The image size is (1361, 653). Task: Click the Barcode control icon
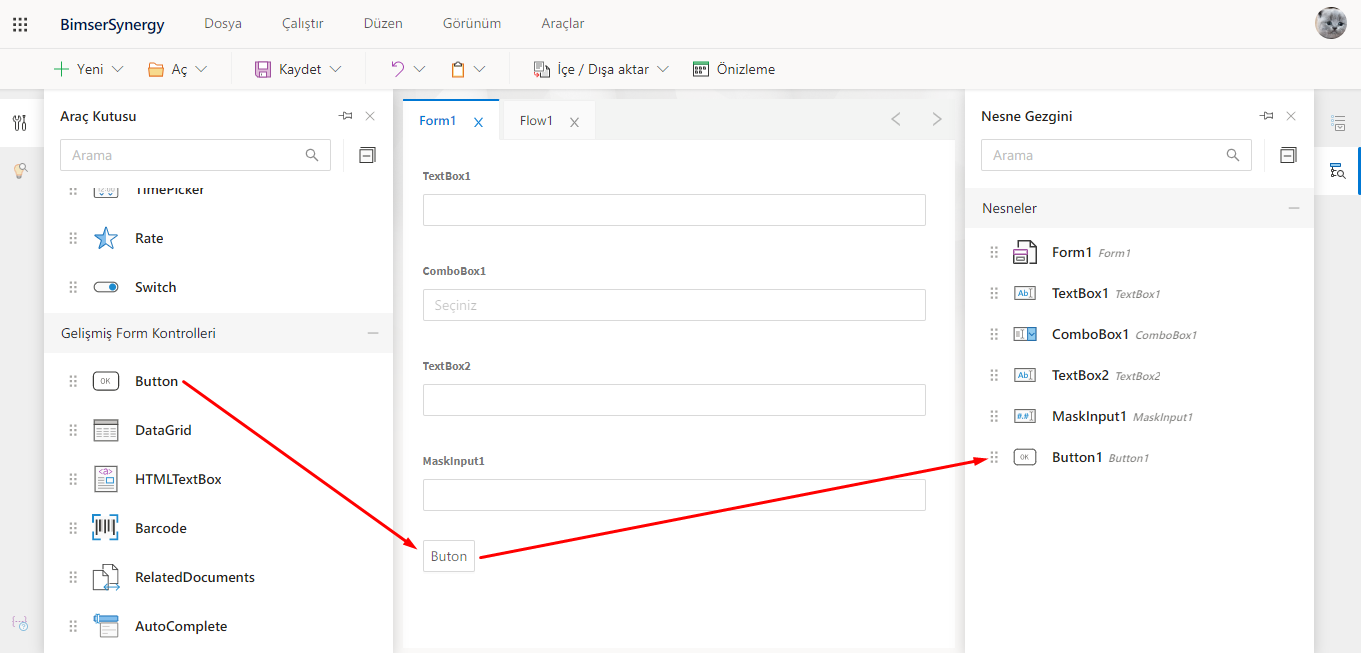click(x=106, y=528)
